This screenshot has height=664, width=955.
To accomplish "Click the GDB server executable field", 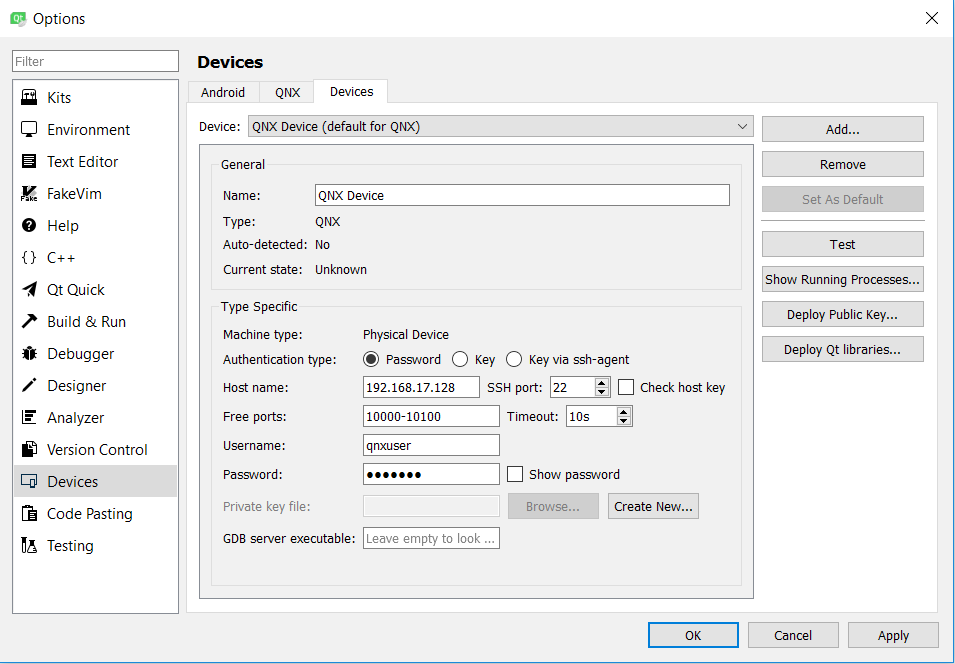I will pos(431,539).
